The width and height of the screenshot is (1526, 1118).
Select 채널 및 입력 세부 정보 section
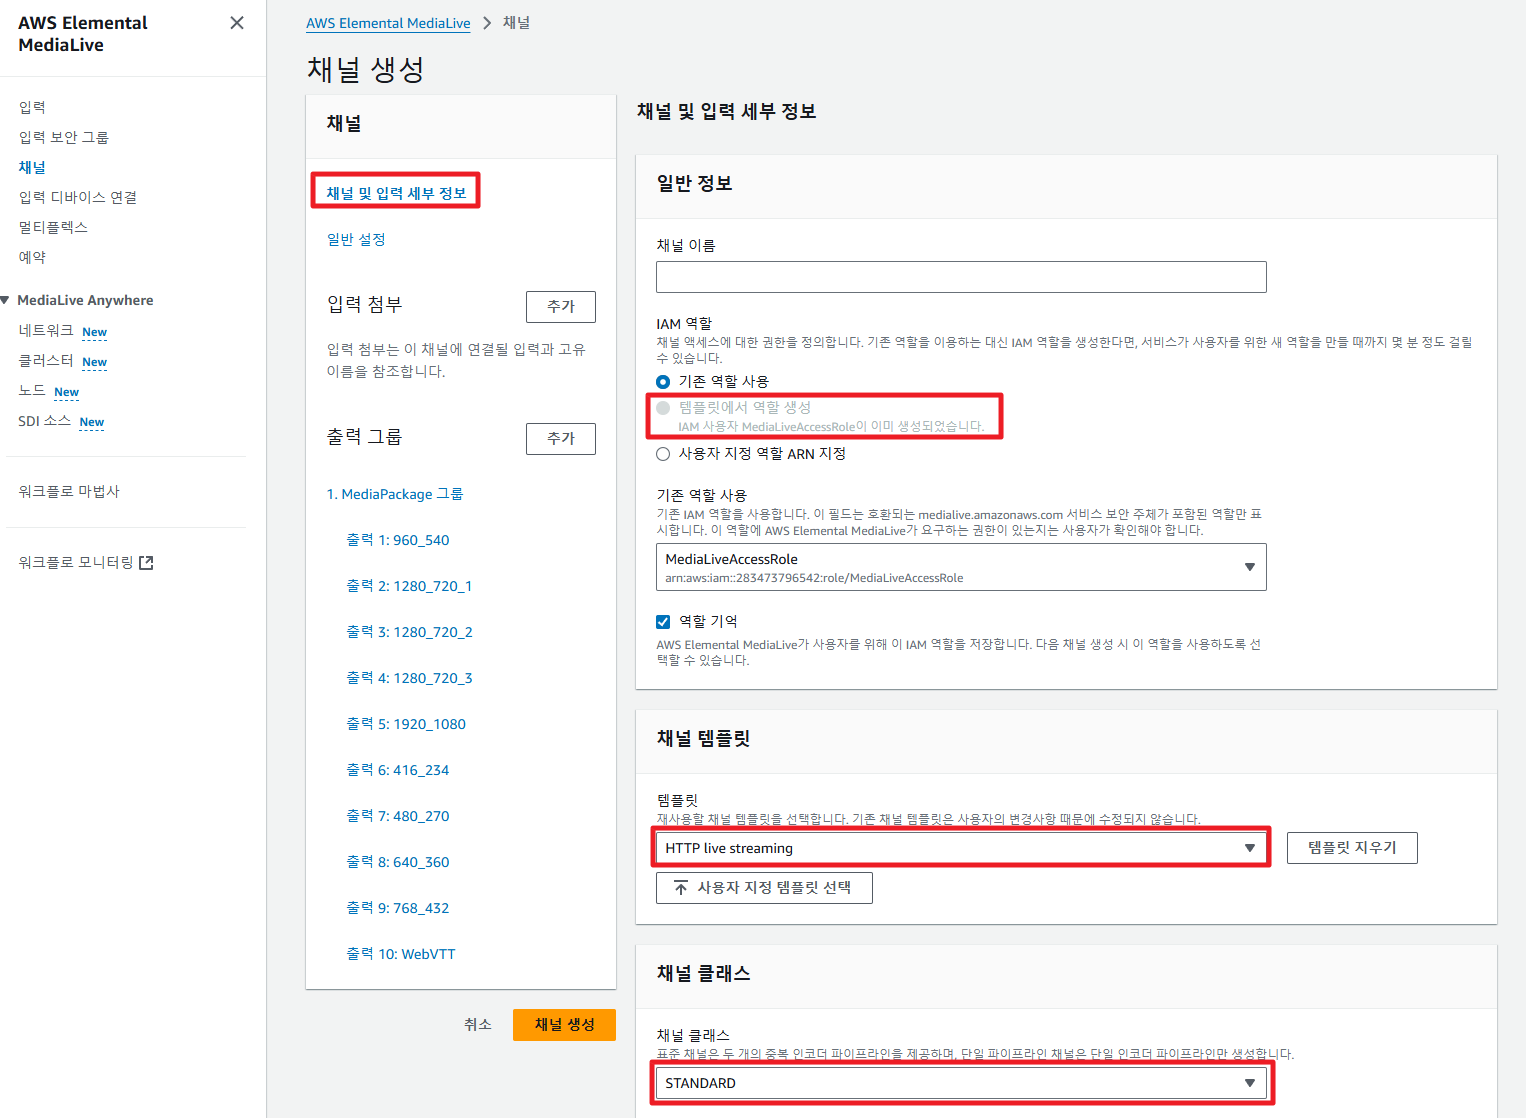(x=396, y=193)
